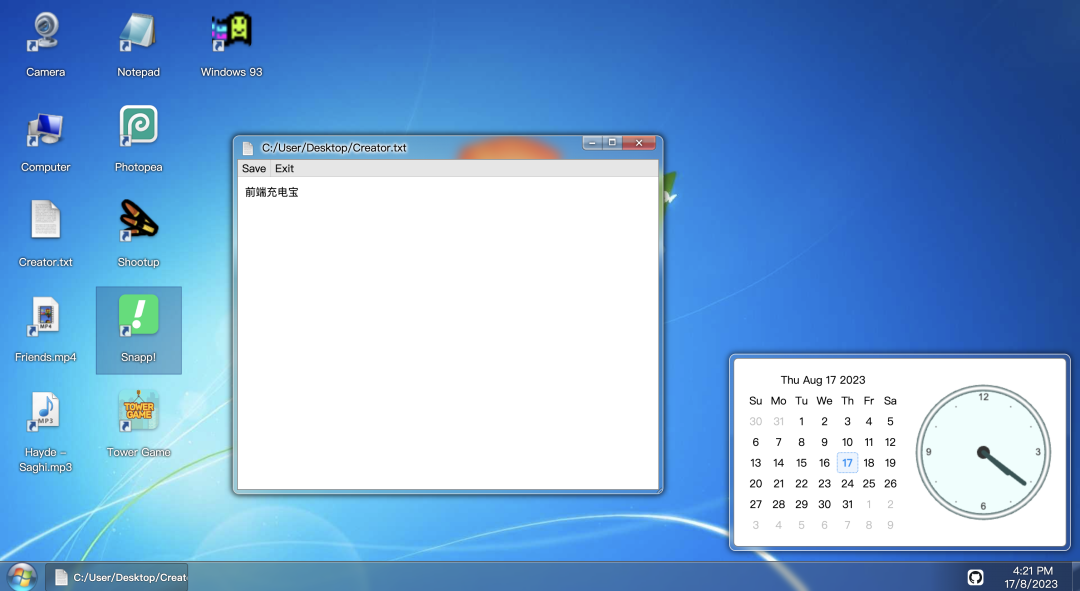Maximize the Creator.txt window
This screenshot has height=591, width=1080.
pos(612,143)
